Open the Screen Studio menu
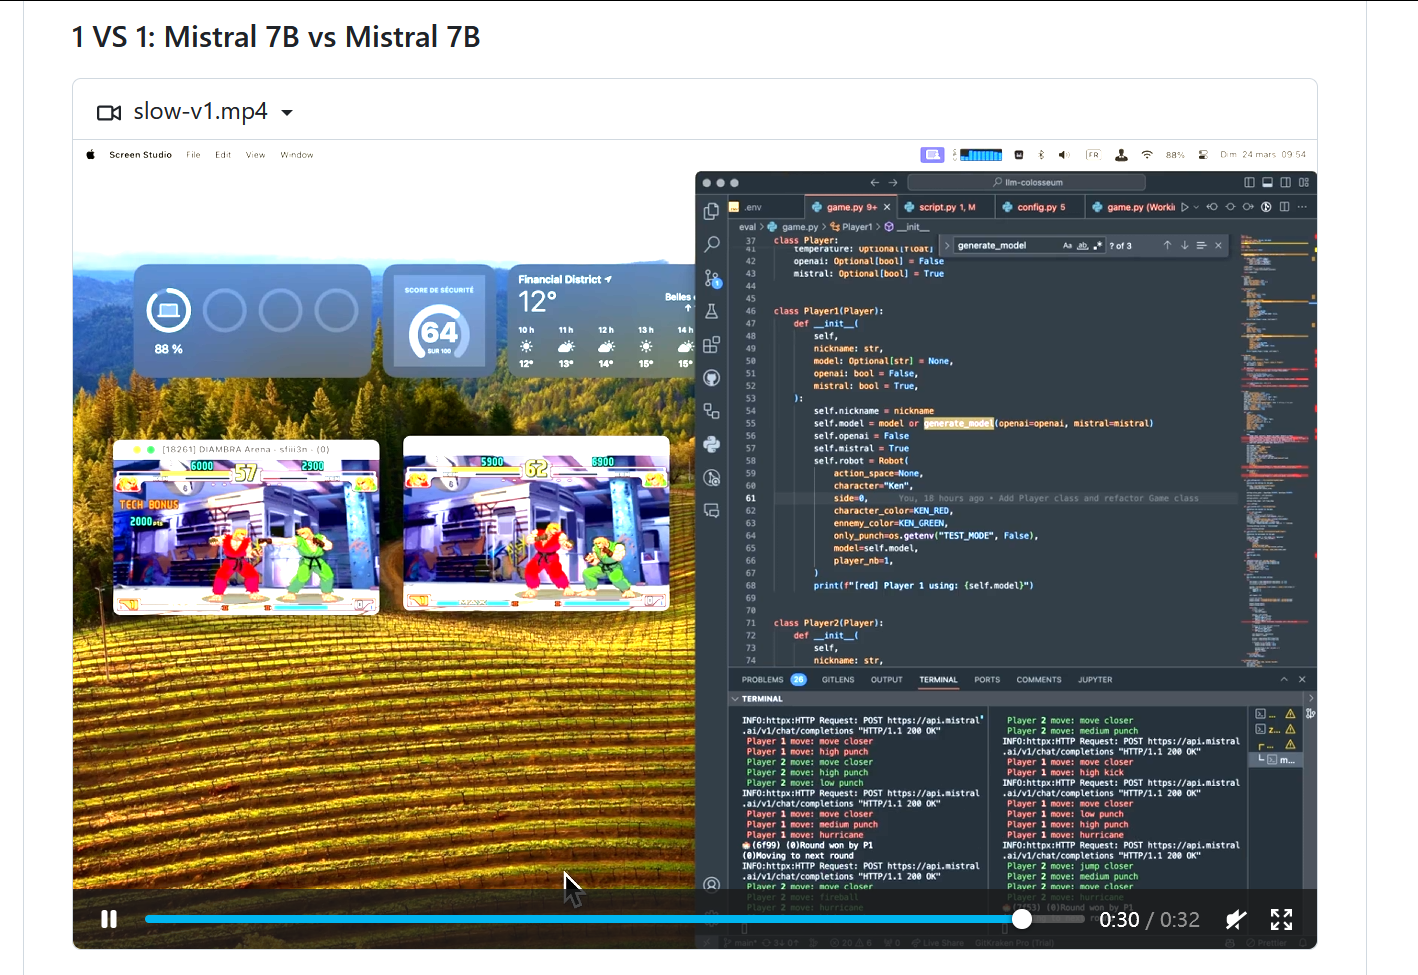The height and width of the screenshot is (975, 1418). coord(140,155)
